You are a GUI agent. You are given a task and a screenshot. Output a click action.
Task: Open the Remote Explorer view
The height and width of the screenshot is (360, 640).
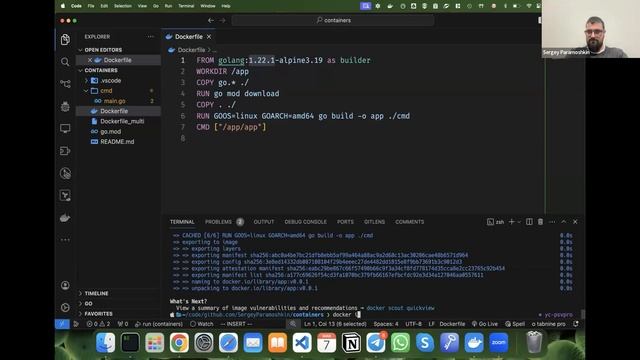point(65,129)
